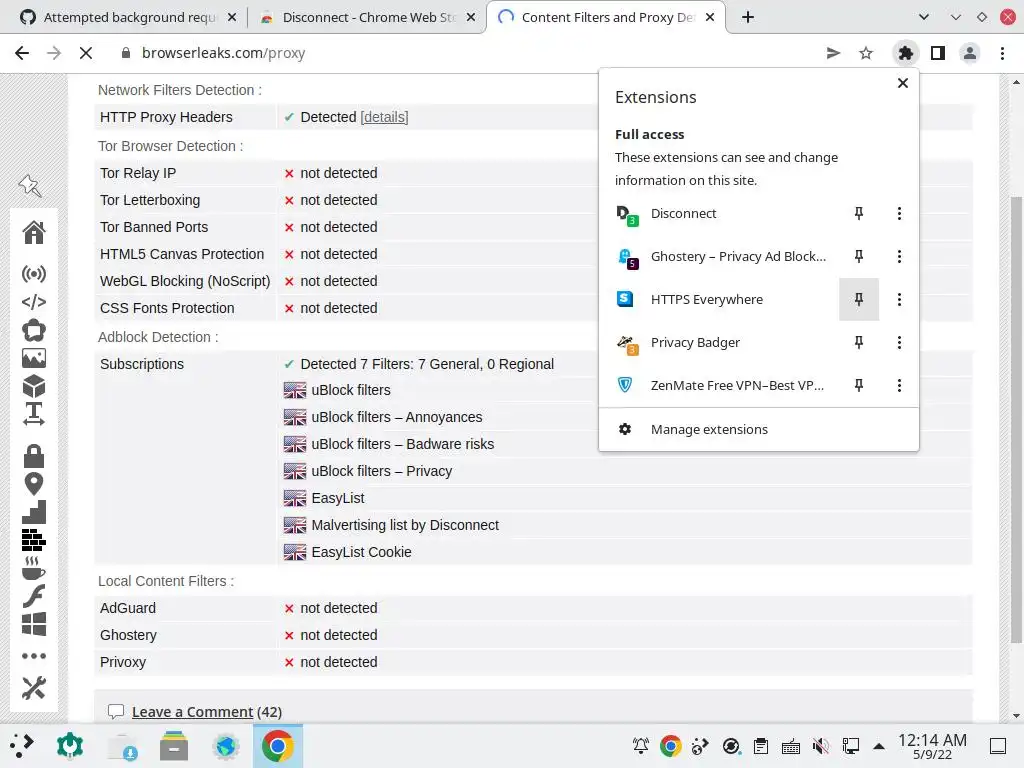Open Chrome's three-dot main menu

click(x=1002, y=53)
